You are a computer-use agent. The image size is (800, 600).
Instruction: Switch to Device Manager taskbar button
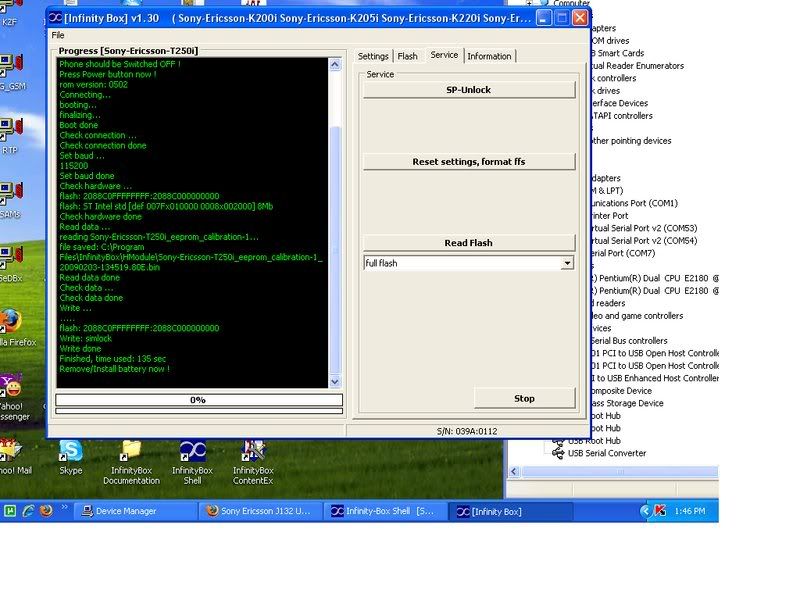[136, 511]
